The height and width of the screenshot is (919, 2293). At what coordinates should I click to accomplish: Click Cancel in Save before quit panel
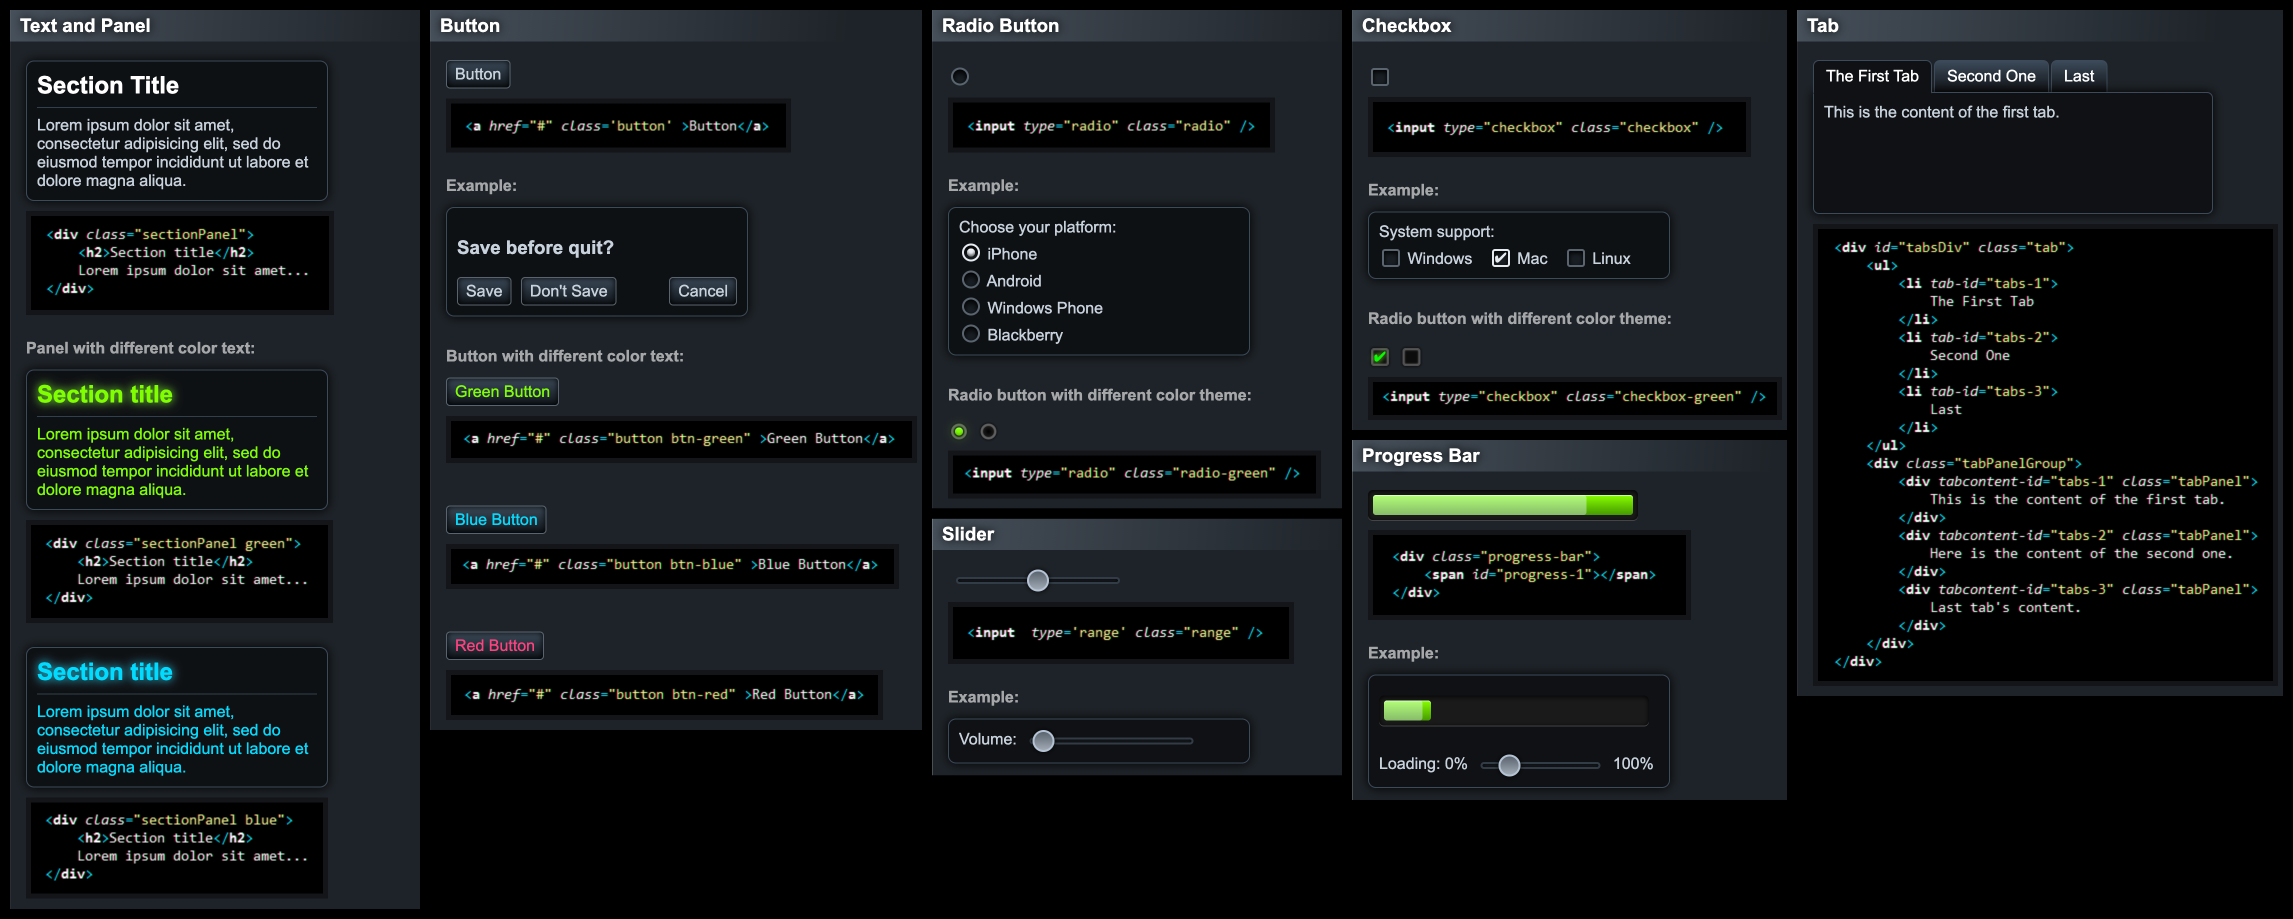(702, 291)
